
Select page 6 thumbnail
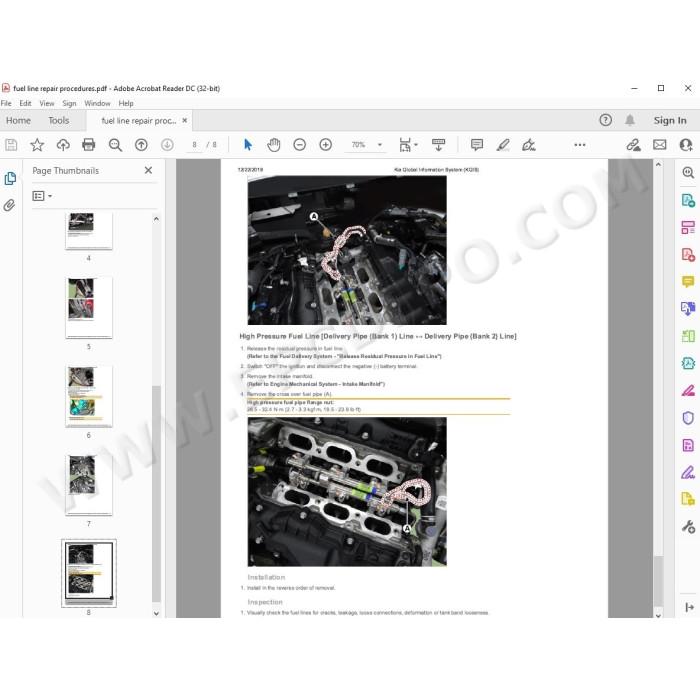coord(89,396)
